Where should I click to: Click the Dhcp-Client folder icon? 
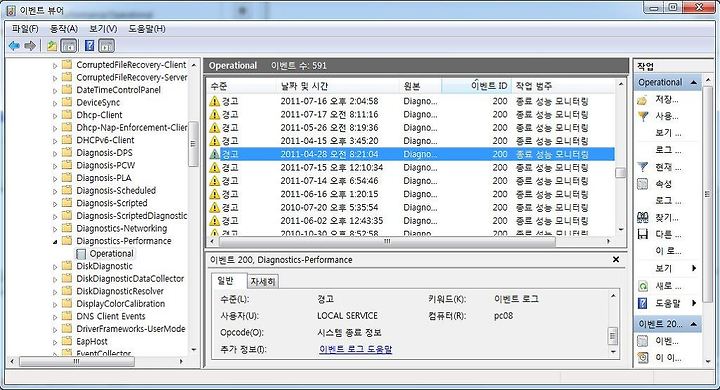coord(67,114)
